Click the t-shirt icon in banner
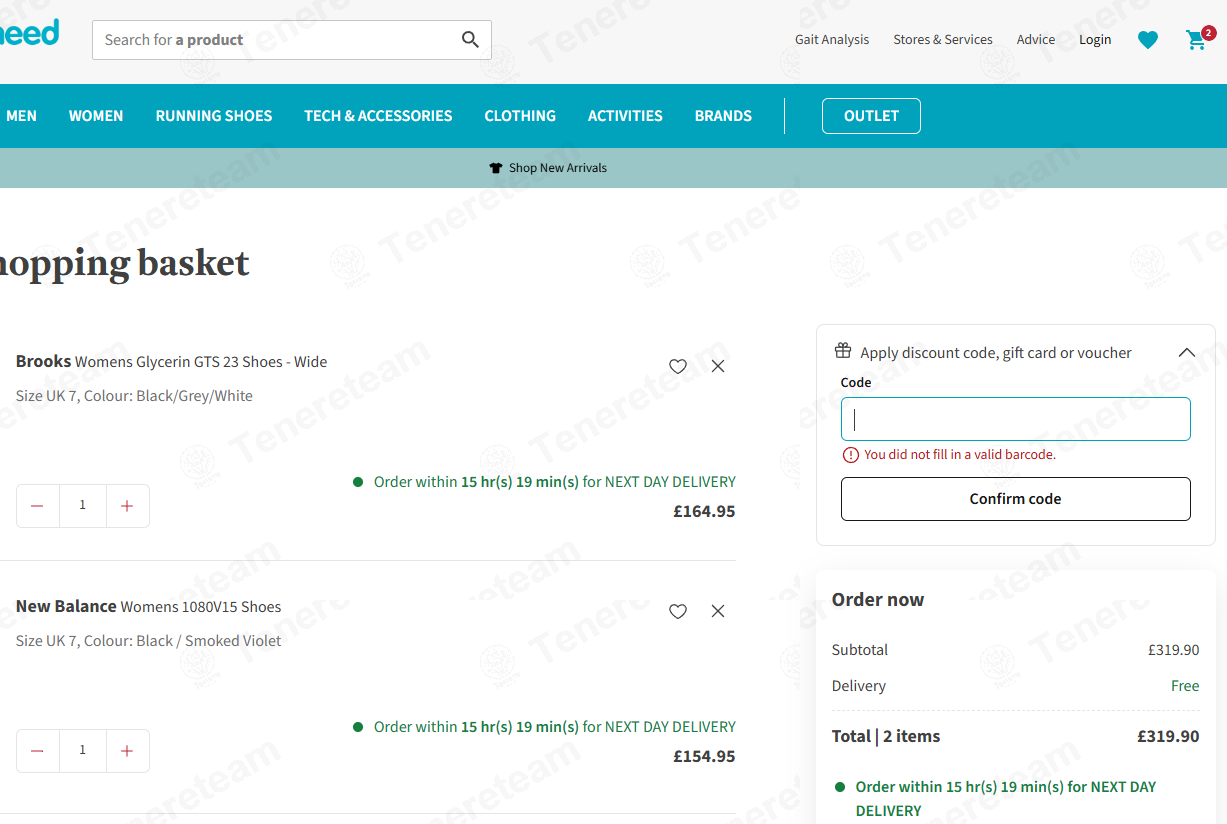The image size is (1227, 824). coord(496,168)
